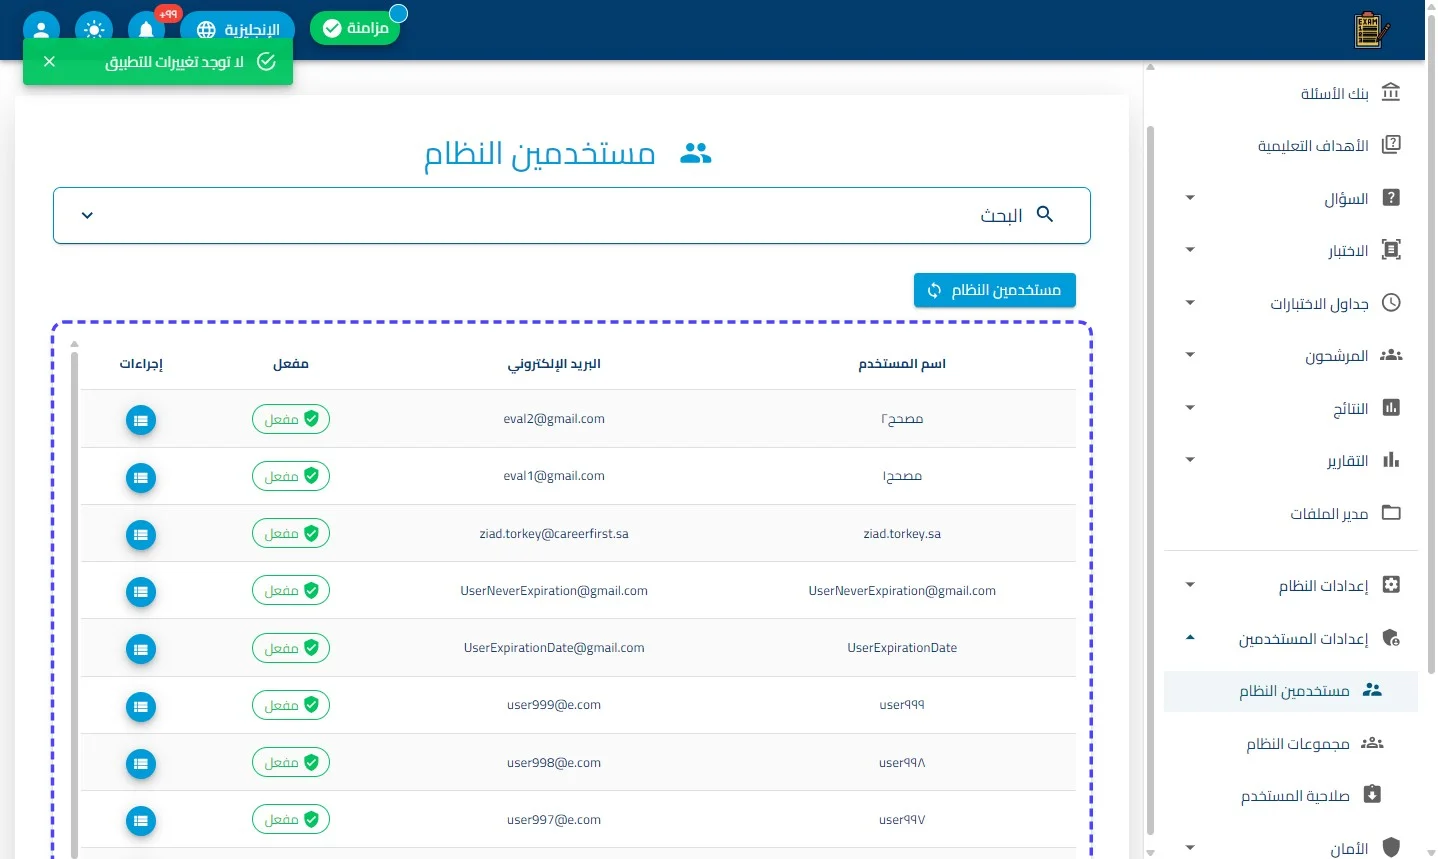This screenshot has height=859, width=1438.
Task: Open بنك الأسئلة in sidebar
Action: [1291, 93]
